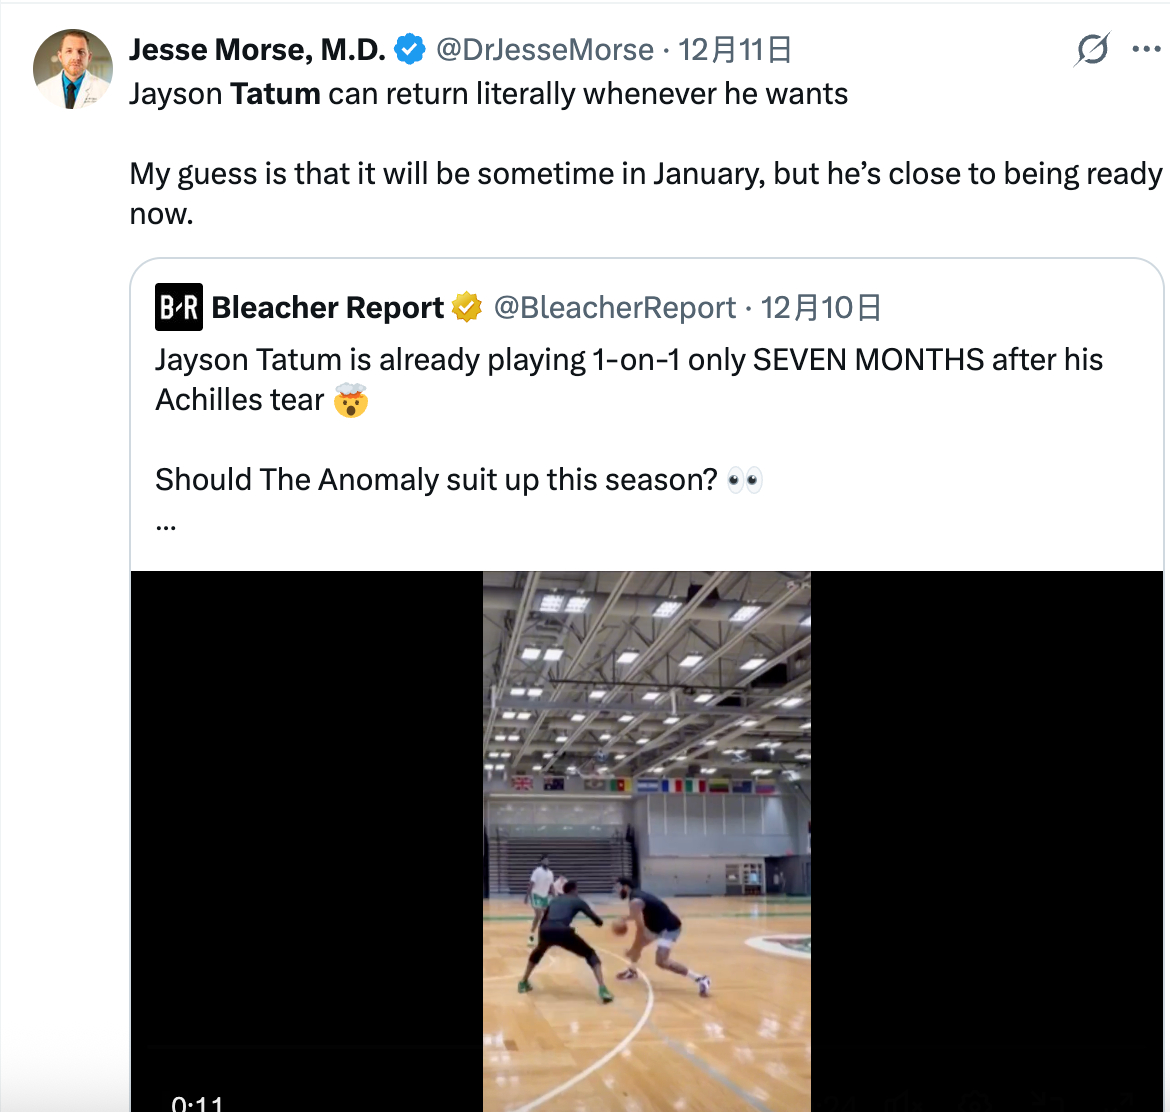
Task: Click the bold word Tatum
Action: [x=275, y=94]
